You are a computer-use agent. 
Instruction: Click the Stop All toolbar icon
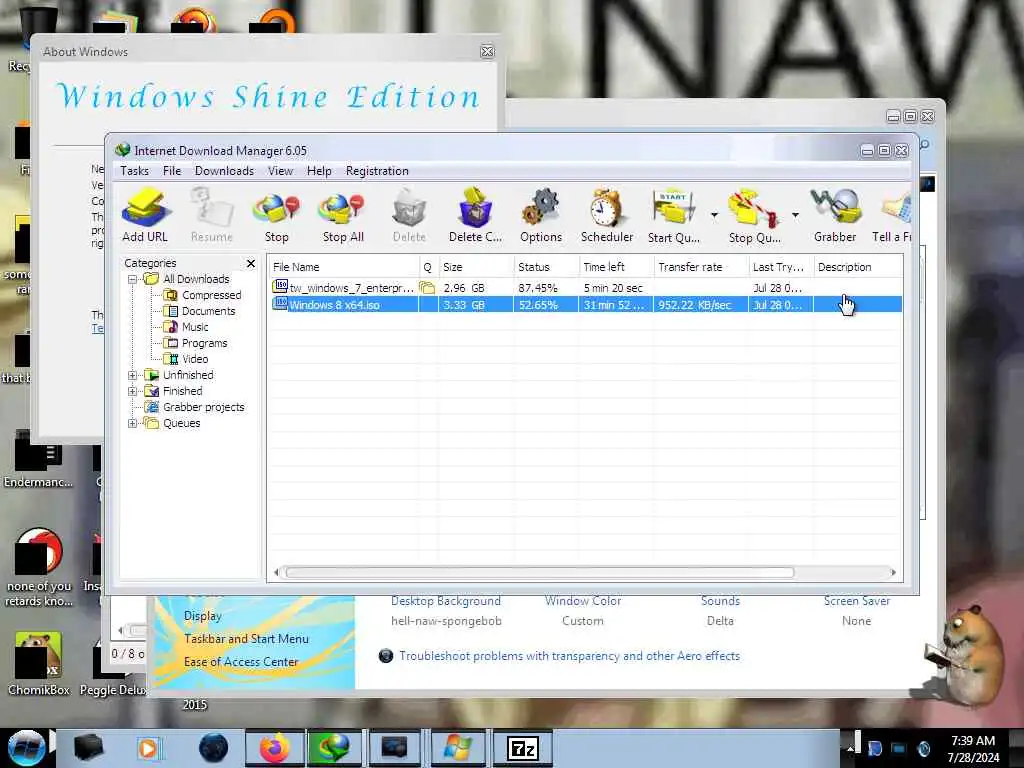click(343, 216)
